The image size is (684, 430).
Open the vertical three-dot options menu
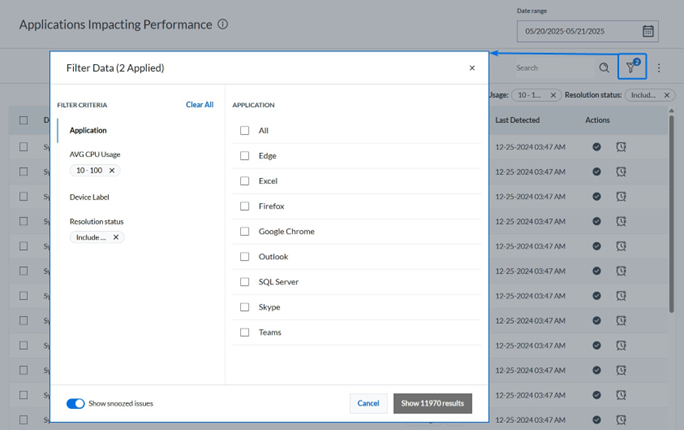pos(659,68)
